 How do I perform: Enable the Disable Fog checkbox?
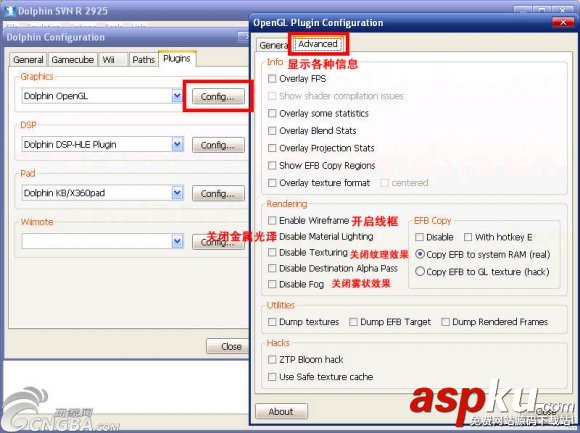pos(272,284)
